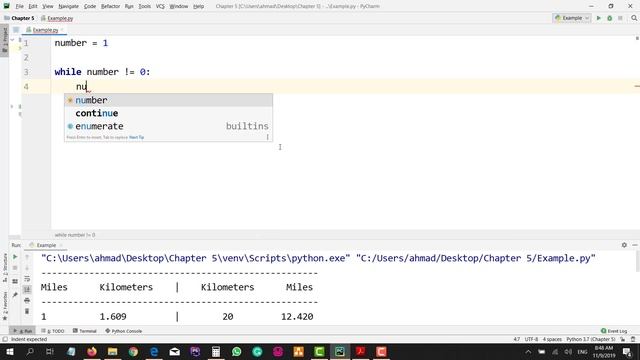Viewport: 640px width, 360px height.
Task: Open the Structure side tool window
Action: 4,268
